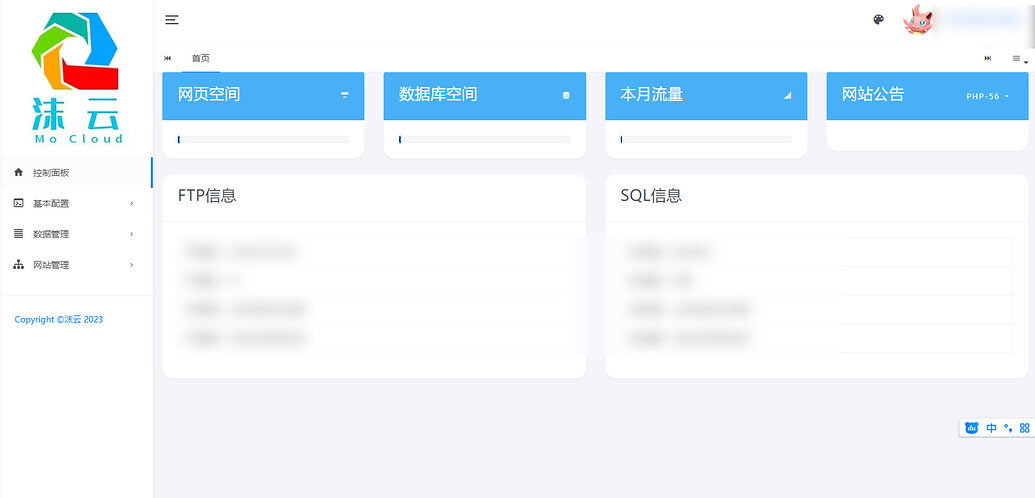
Task: Click the 数据库空间 card header
Action: (484, 96)
